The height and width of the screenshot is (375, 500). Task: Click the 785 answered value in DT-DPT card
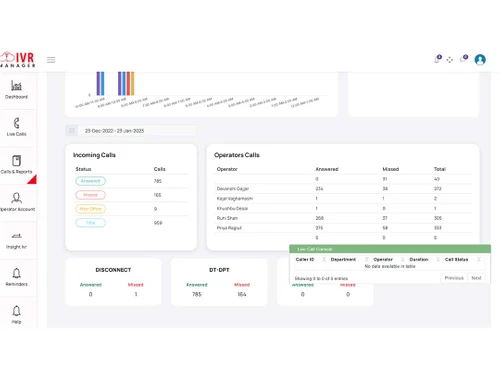click(x=197, y=294)
